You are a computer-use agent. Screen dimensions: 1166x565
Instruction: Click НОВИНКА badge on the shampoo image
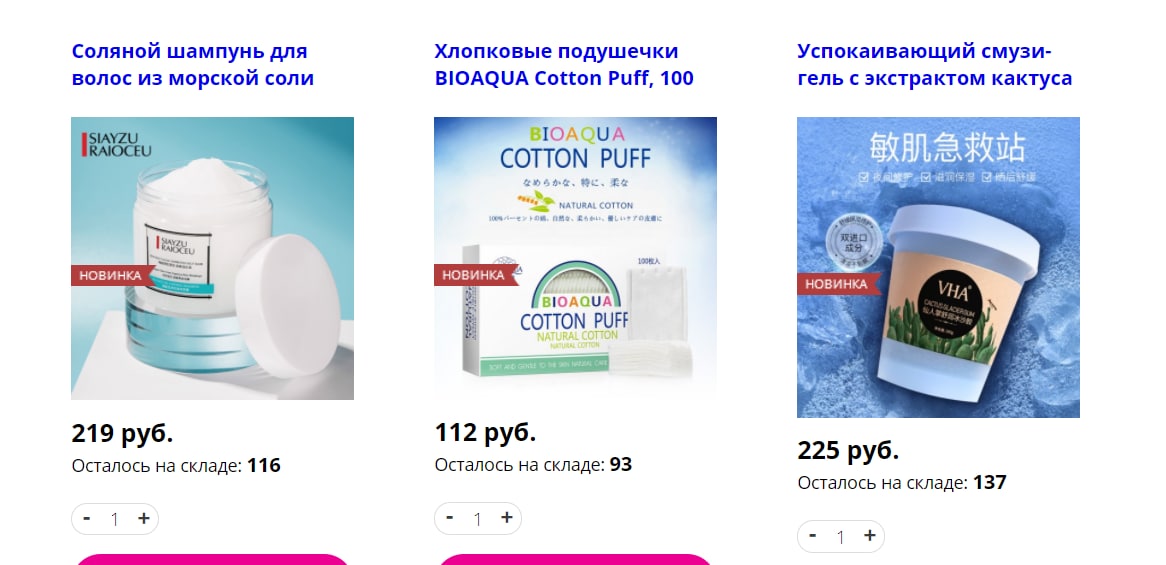[x=111, y=275]
